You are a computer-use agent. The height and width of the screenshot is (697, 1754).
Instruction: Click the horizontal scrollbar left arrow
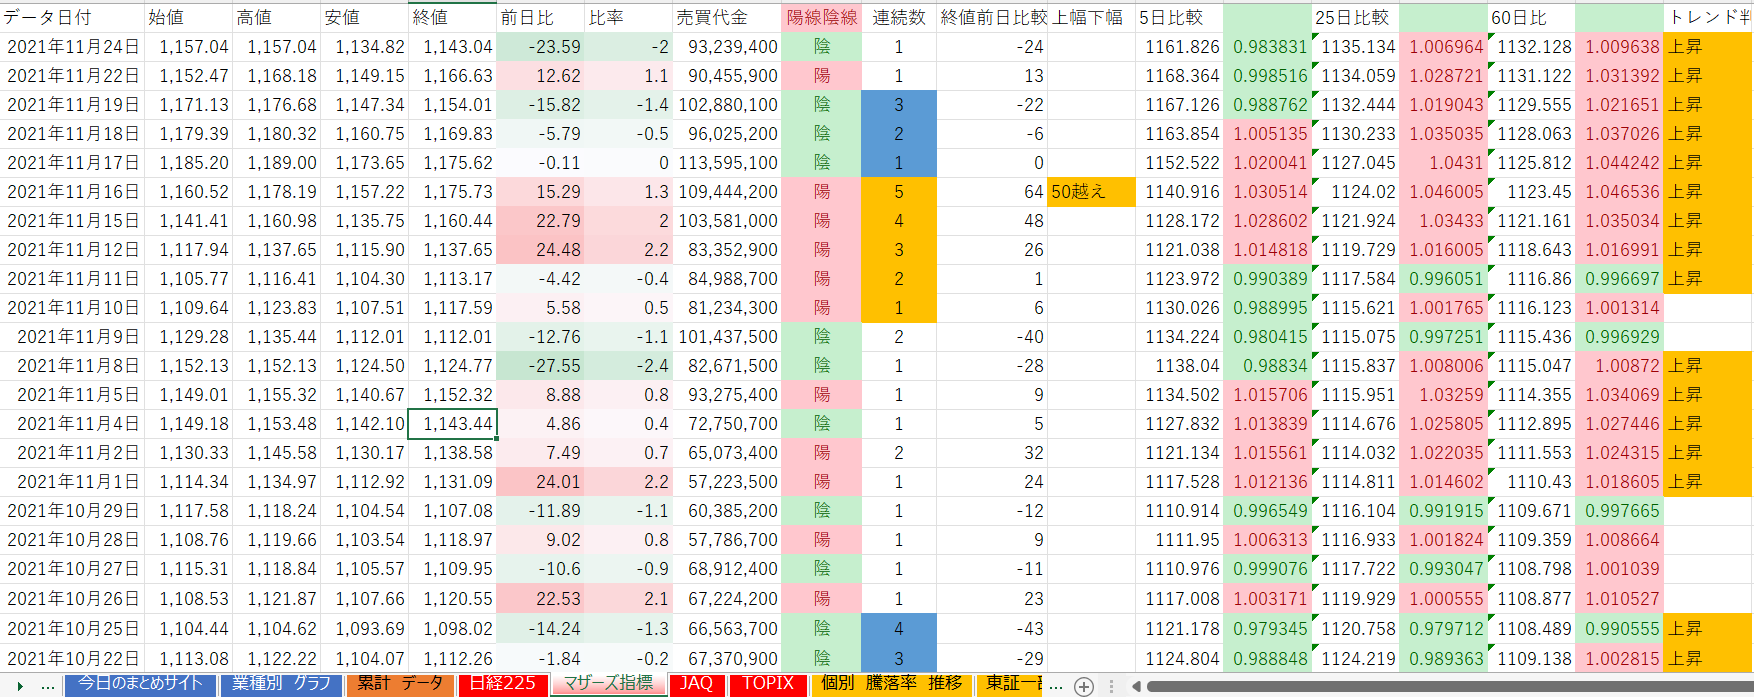[1136, 686]
